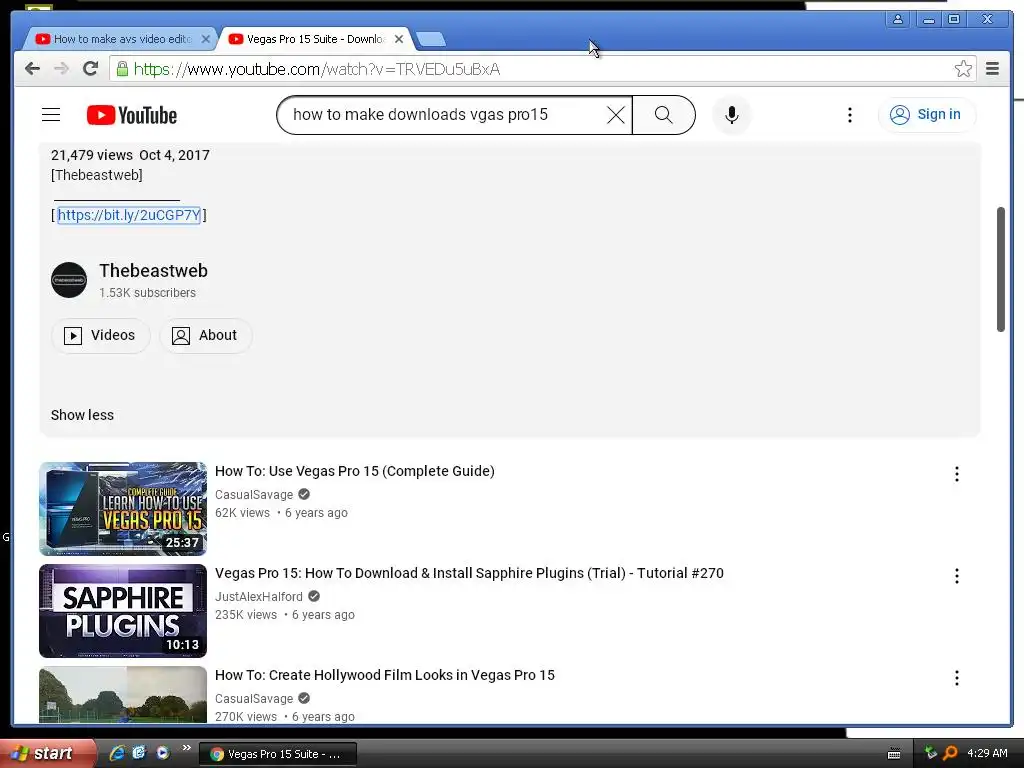
Task: Open the bit.ly/2uCGP7Y link
Action: 129,215
